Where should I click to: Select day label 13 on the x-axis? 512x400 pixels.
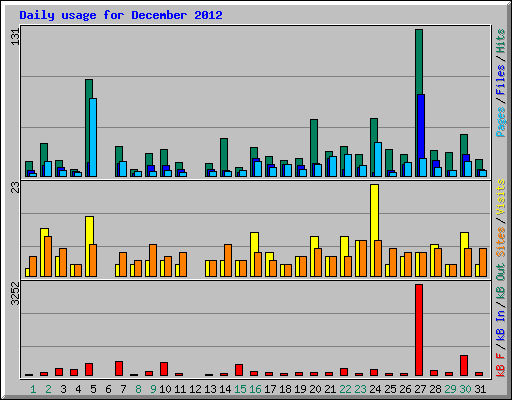point(210,389)
